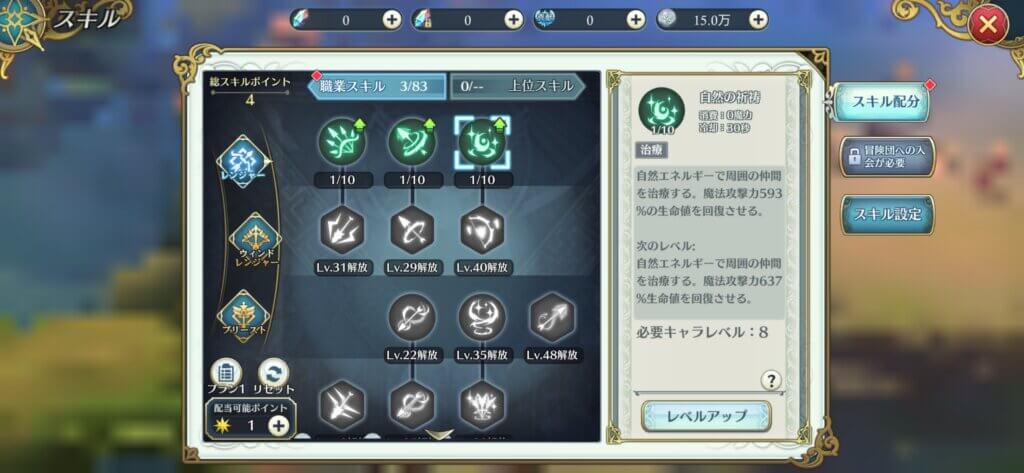
Task: Tap the locked skill with Lv.35解放
Action: 482,317
